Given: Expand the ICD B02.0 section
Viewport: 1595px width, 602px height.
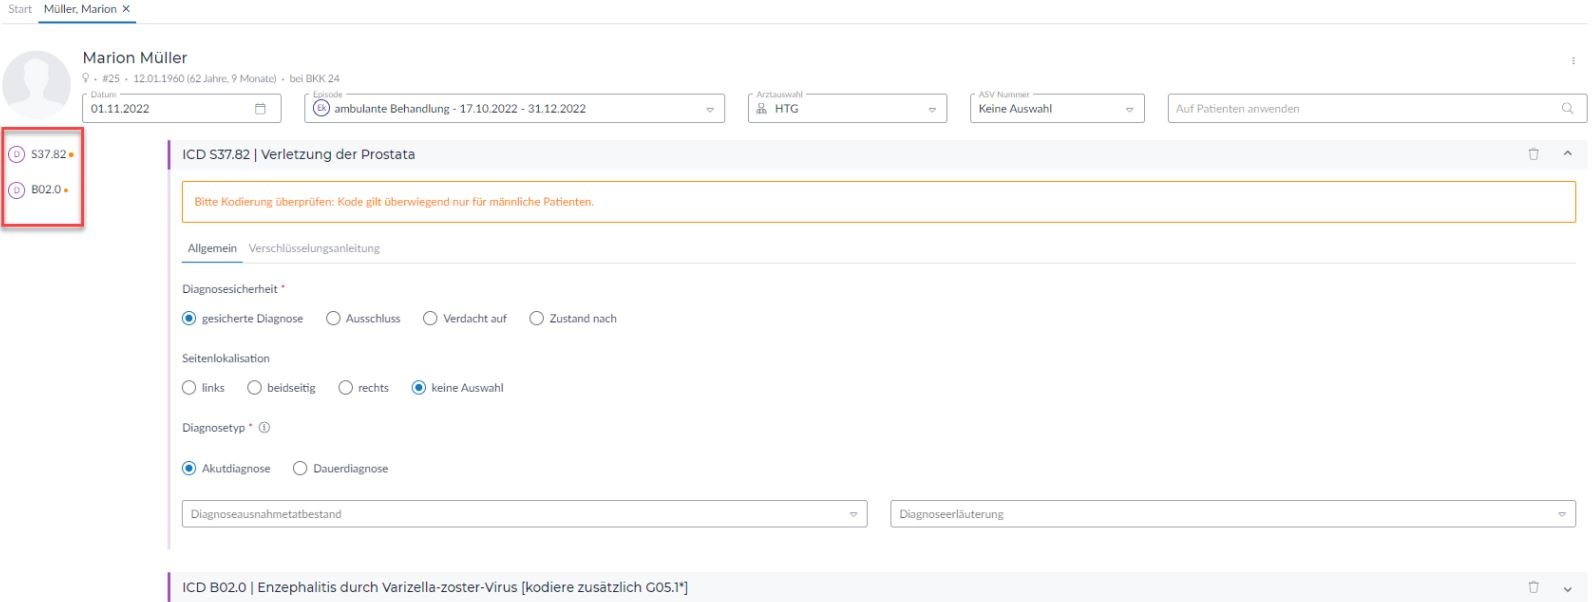Looking at the screenshot, I should pos(1567,588).
